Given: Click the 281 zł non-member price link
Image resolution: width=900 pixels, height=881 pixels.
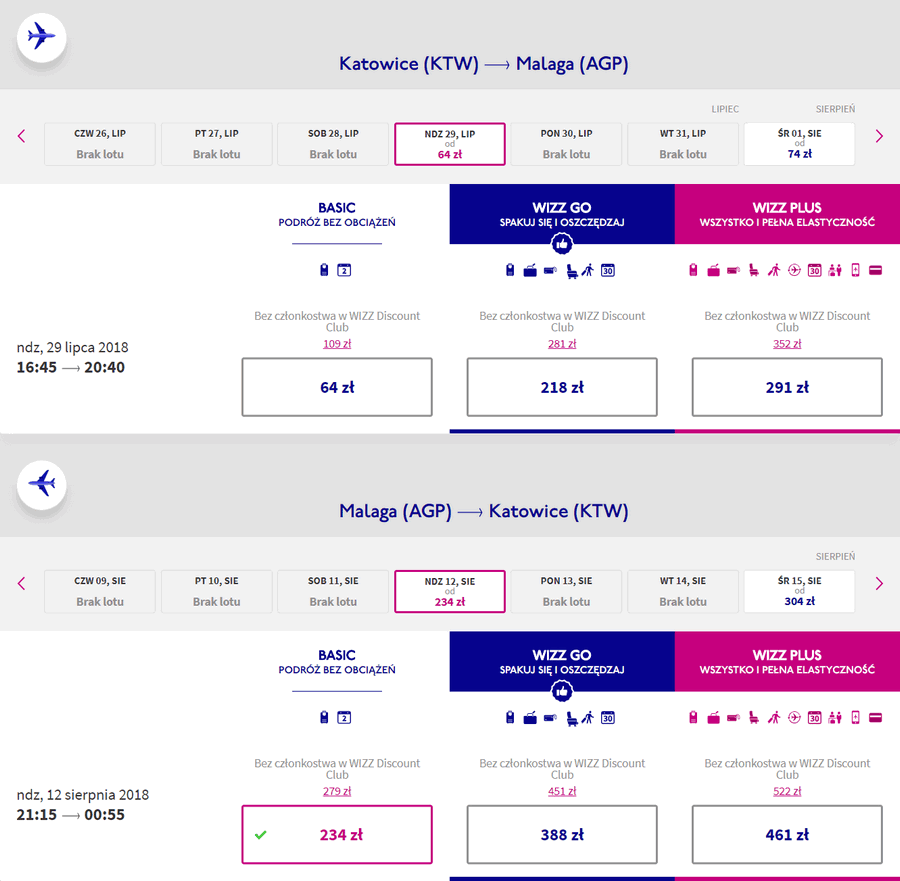Looking at the screenshot, I should (x=562, y=344).
